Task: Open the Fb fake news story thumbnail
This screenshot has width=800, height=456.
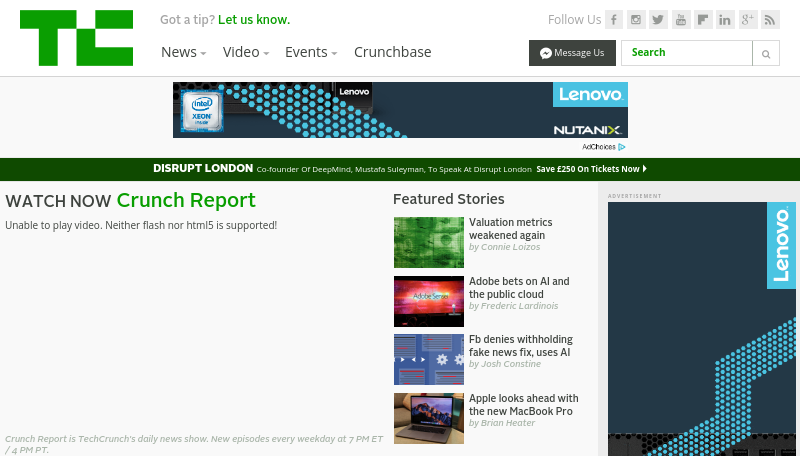Action: click(429, 360)
